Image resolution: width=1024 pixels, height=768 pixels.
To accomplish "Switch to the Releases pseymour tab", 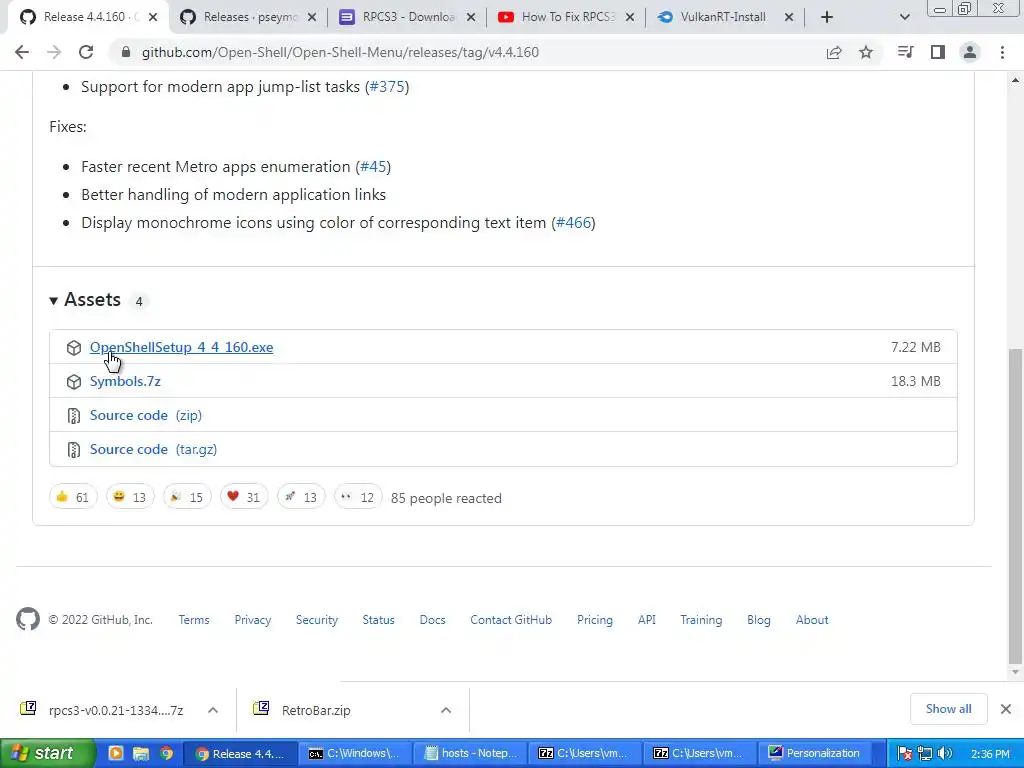I will coord(250,17).
